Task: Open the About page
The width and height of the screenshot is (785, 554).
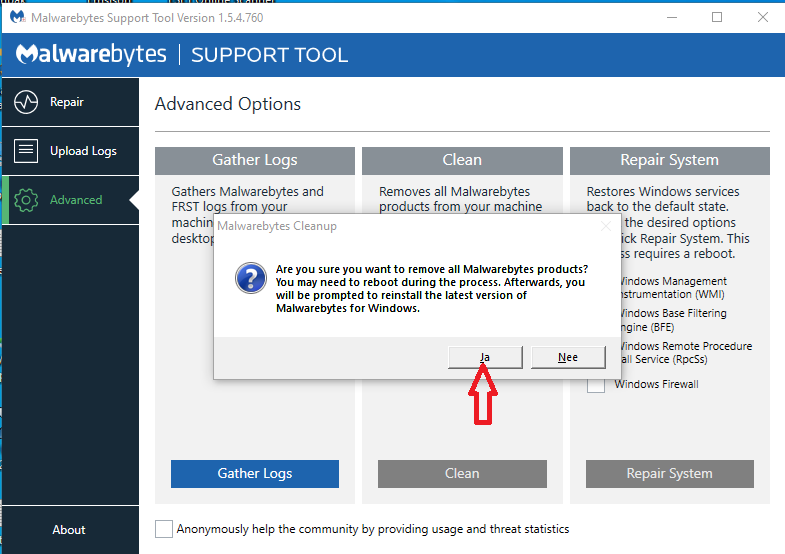Action: point(69,529)
